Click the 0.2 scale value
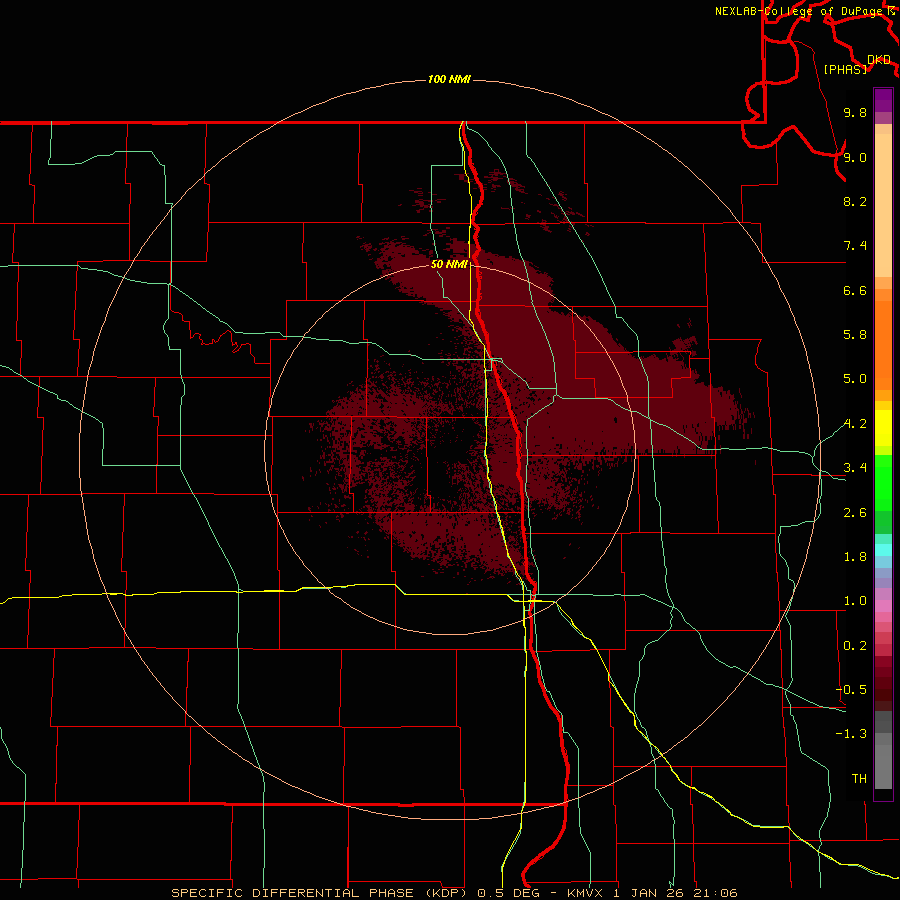Viewport: 900px width, 900px height. 855,646
